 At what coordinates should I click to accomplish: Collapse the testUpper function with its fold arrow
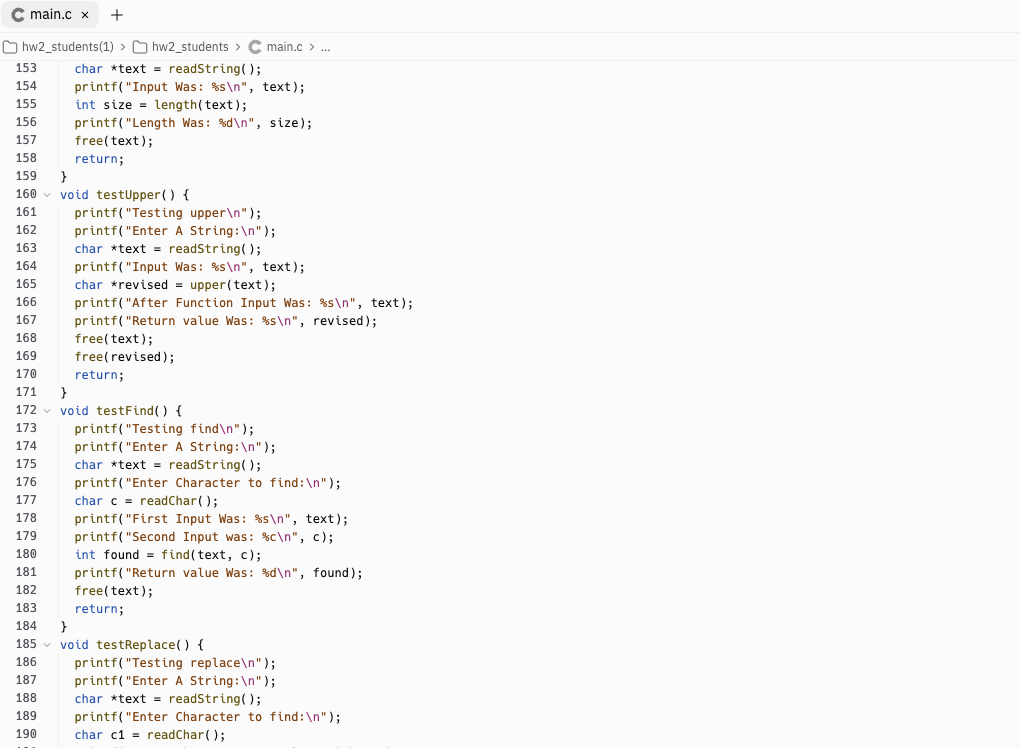[x=46, y=194]
